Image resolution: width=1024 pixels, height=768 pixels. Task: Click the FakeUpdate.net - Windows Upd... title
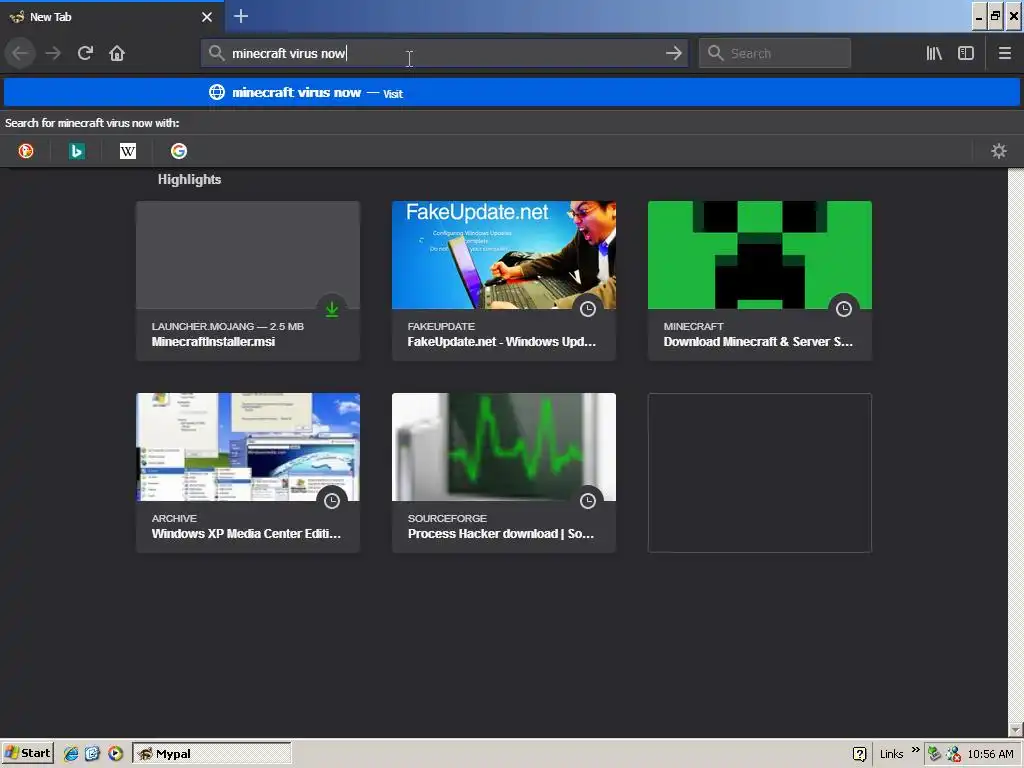click(x=502, y=342)
